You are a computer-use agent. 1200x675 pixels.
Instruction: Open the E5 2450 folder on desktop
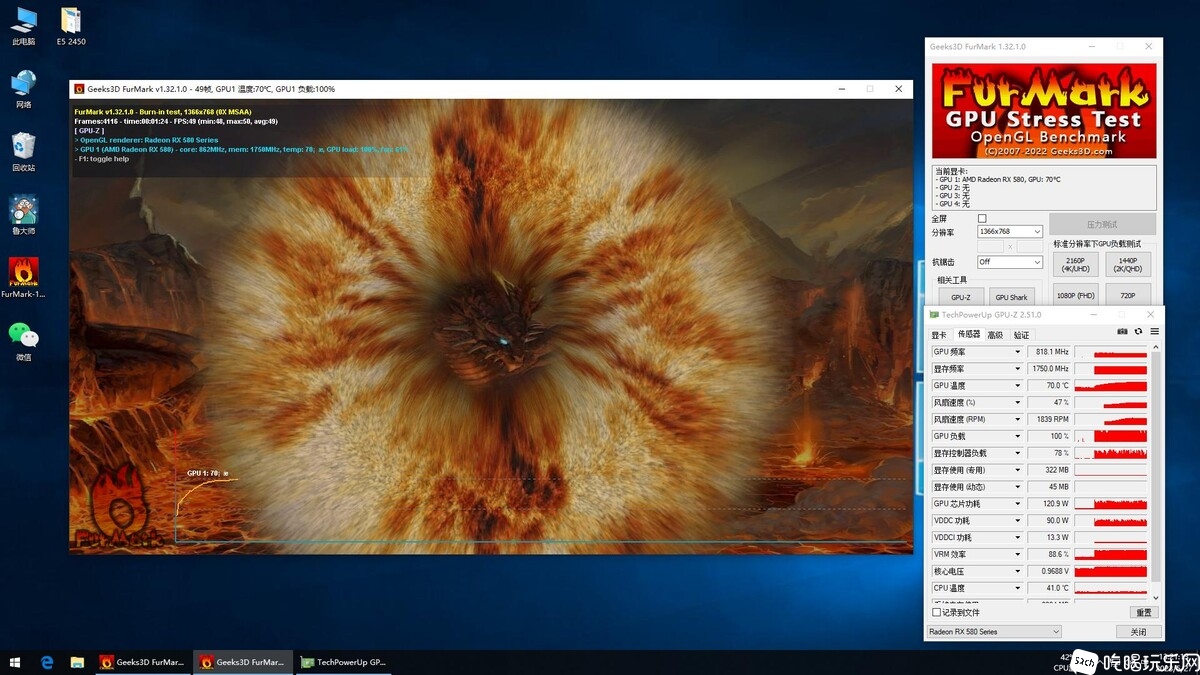pos(71,26)
